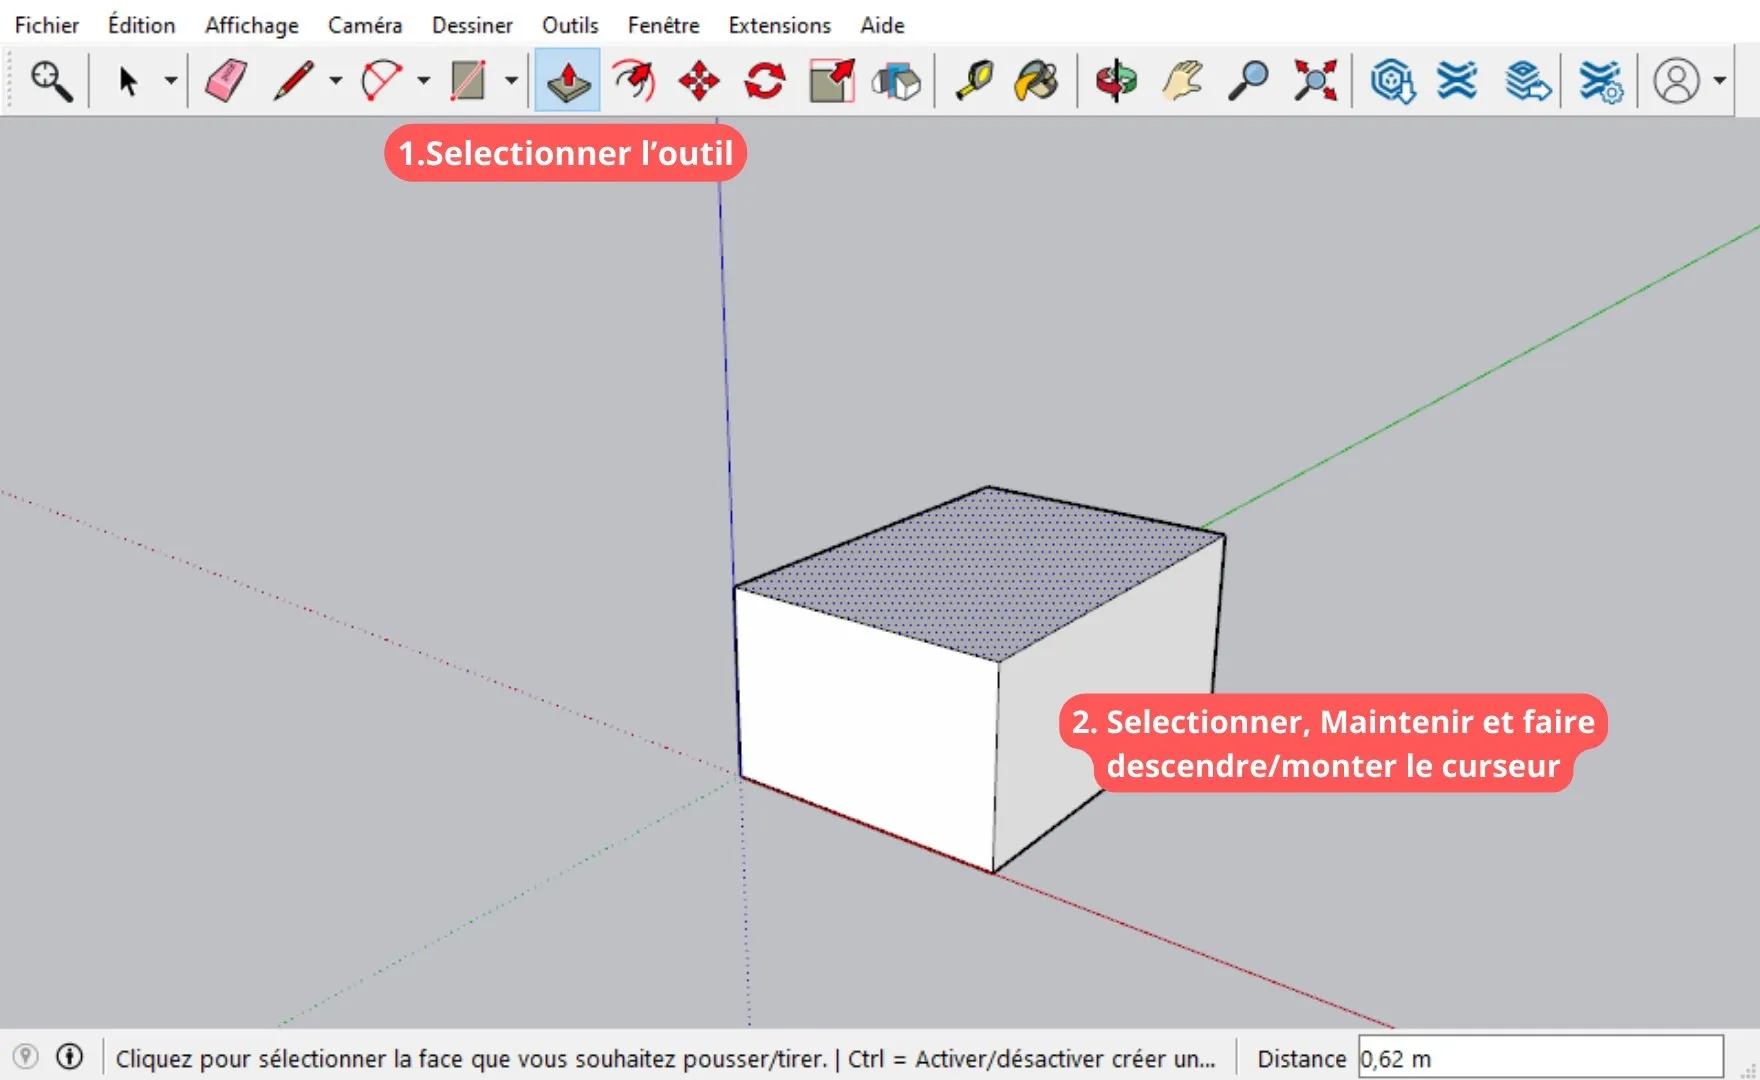Image resolution: width=1760 pixels, height=1080 pixels.
Task: Open the Affichage menu
Action: coord(252,25)
